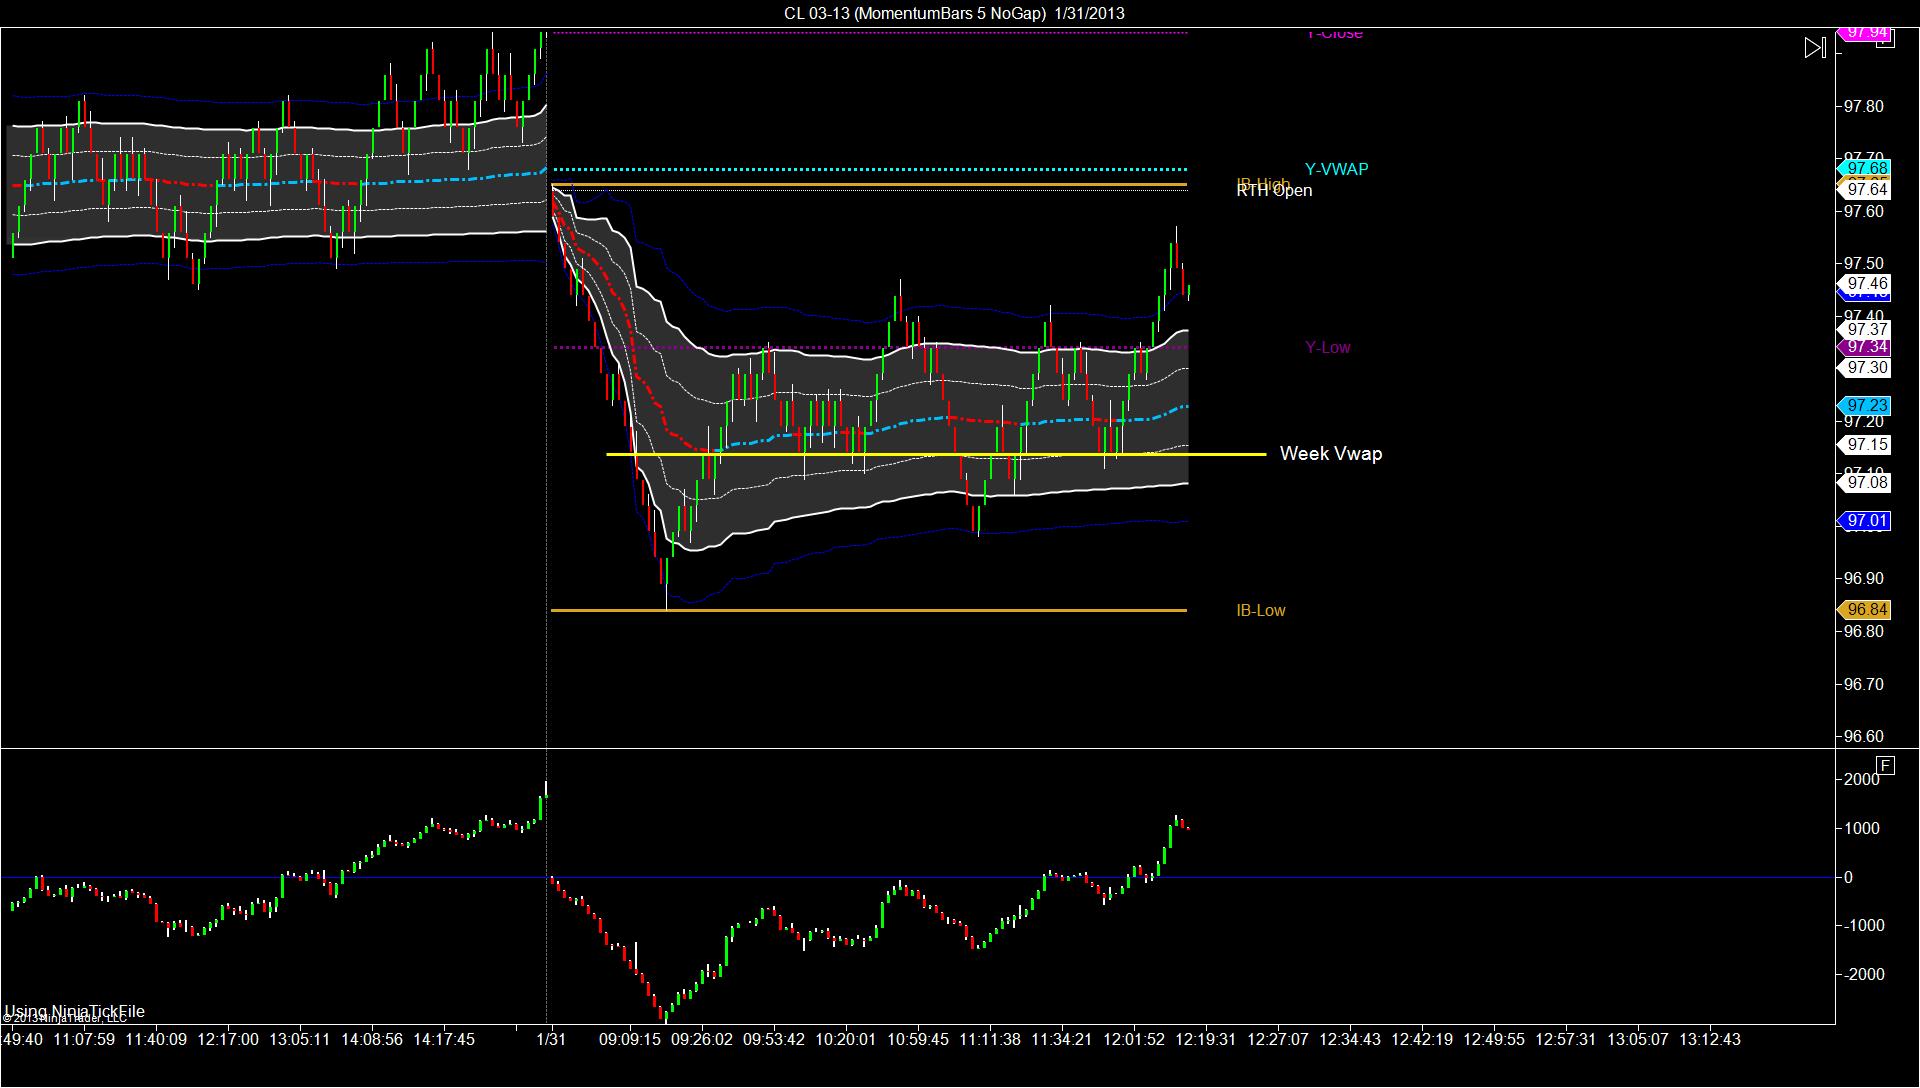Select the orange IB-Low horizontal line
Viewport: 1920px width, 1088px height.
pos(869,610)
